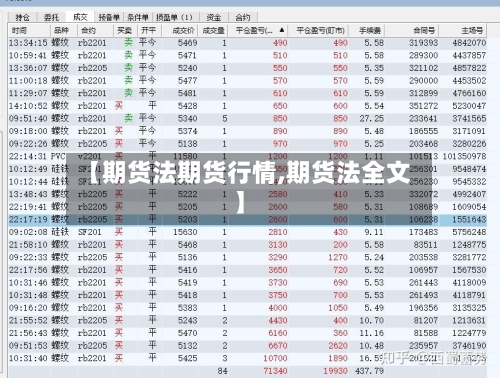Click the profit value 6160

(x=278, y=333)
